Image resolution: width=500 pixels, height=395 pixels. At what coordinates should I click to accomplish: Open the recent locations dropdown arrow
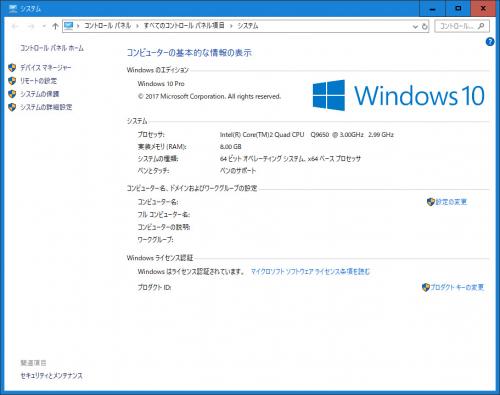click(44, 26)
